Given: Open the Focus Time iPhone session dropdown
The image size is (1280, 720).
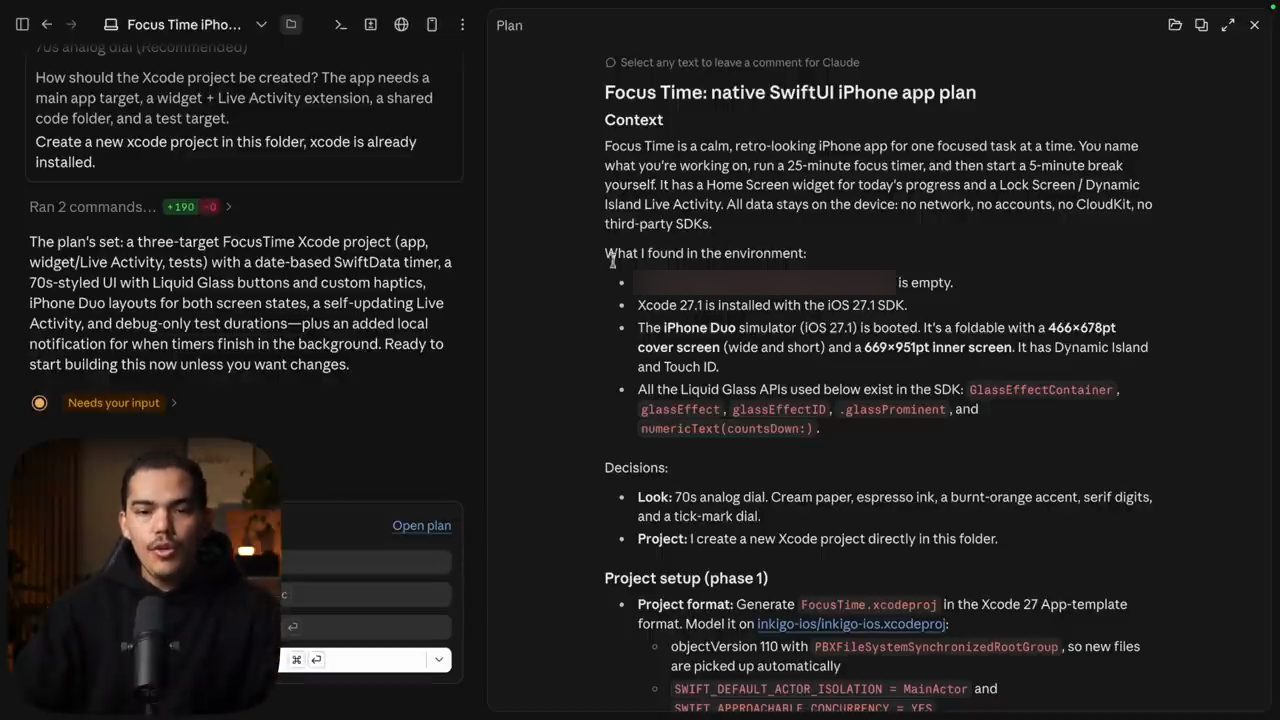Looking at the screenshot, I should [x=261, y=24].
